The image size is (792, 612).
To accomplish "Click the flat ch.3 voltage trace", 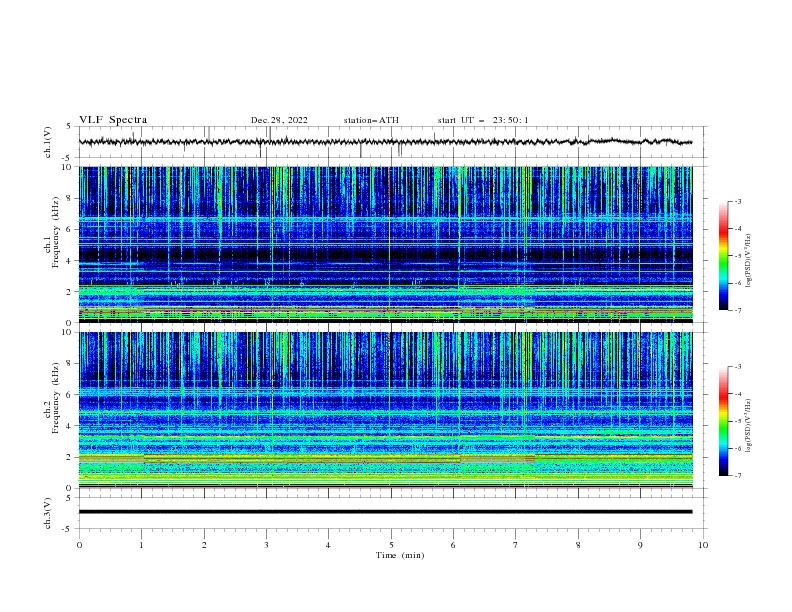I will point(385,512).
